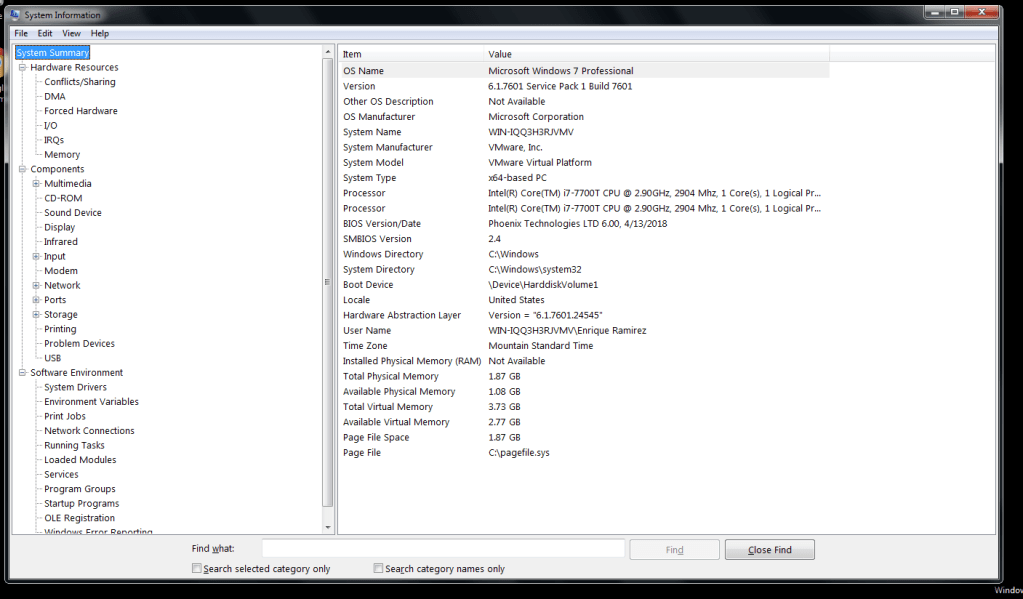Select the Hardware Abstraction Layer row
The image size is (1023, 599).
coord(585,315)
